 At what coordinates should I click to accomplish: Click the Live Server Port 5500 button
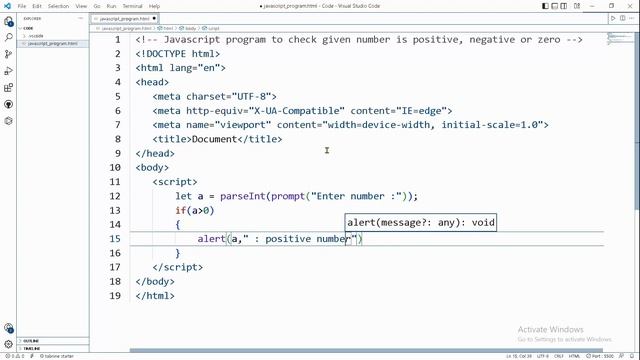(600, 356)
